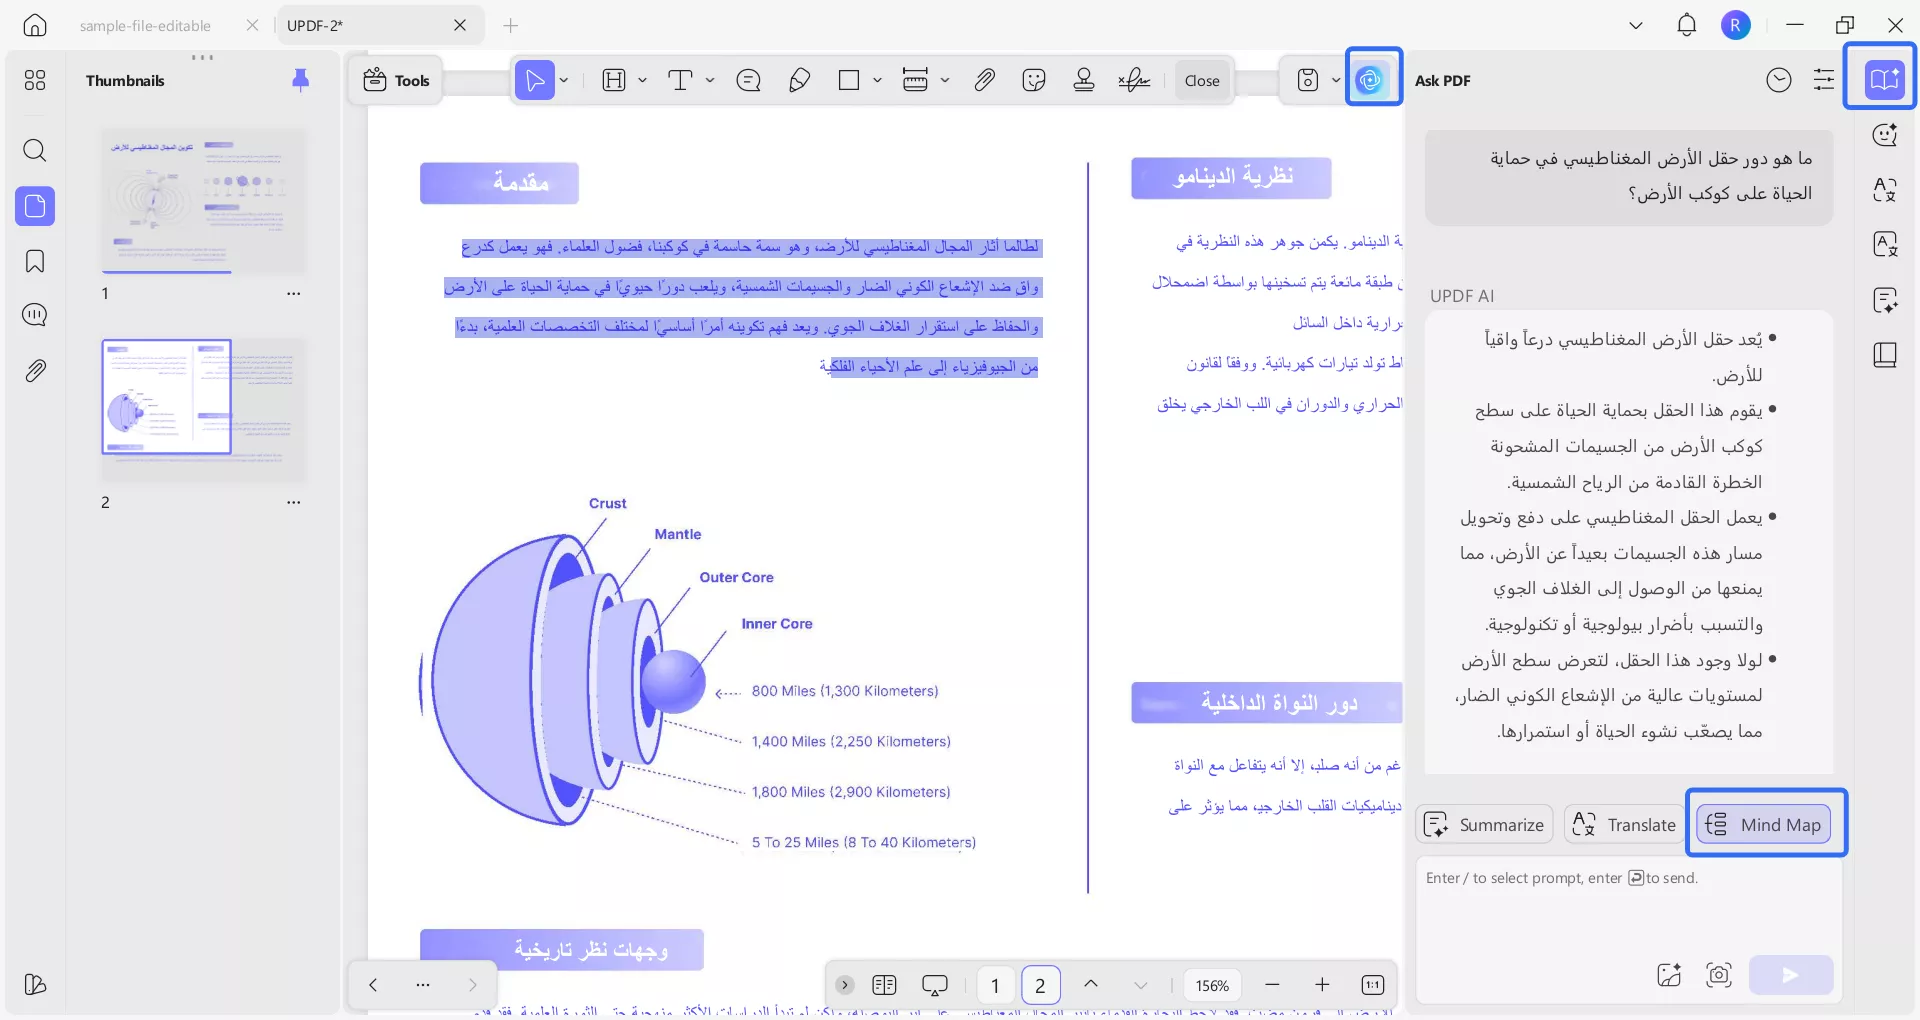1920x1020 pixels.
Task: Capture a screenshot for the AI prompt
Action: click(x=1719, y=974)
